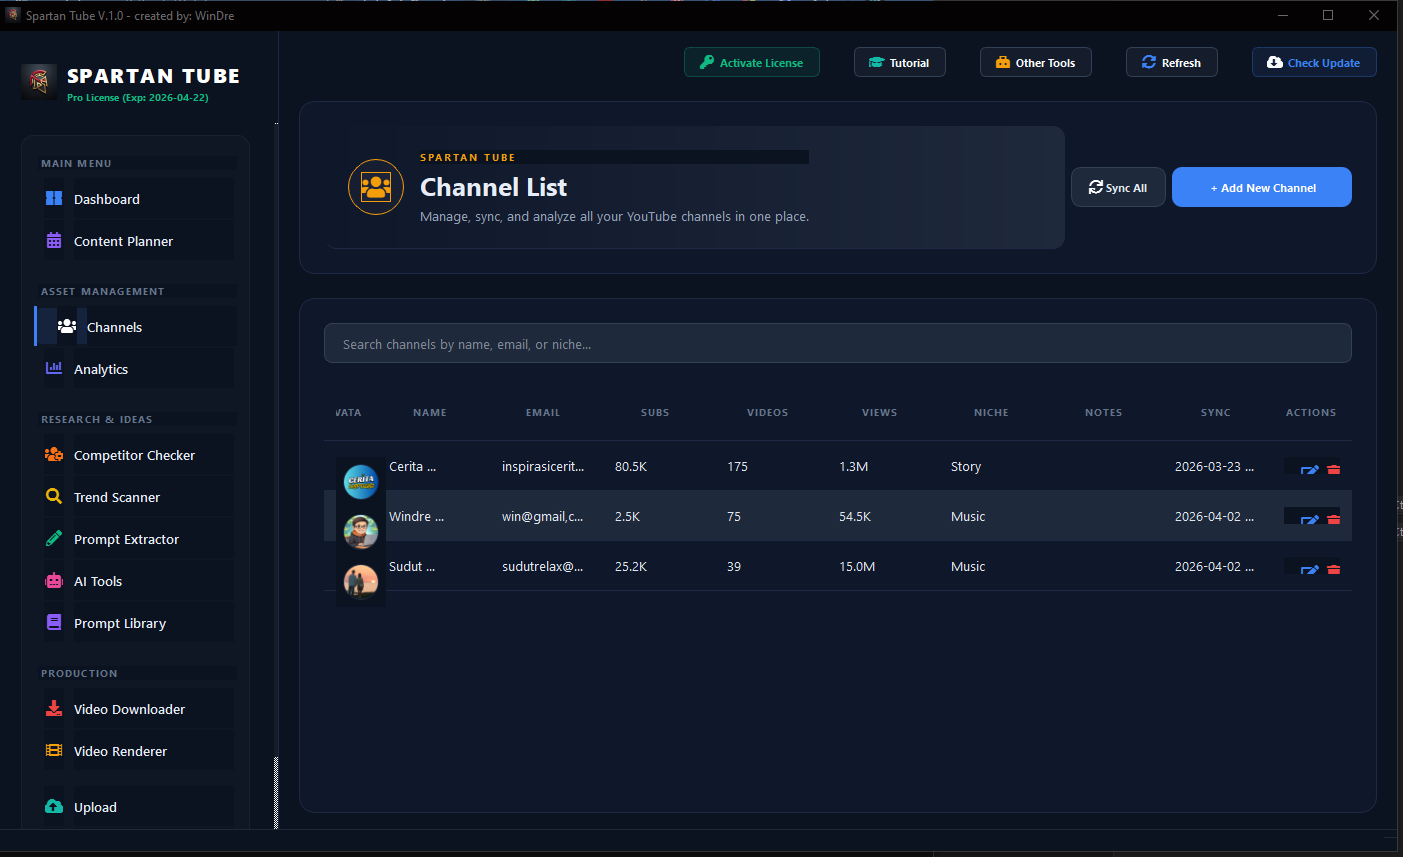Click the Cerita channel avatar thumbnail
1403x857 pixels.
(x=361, y=481)
